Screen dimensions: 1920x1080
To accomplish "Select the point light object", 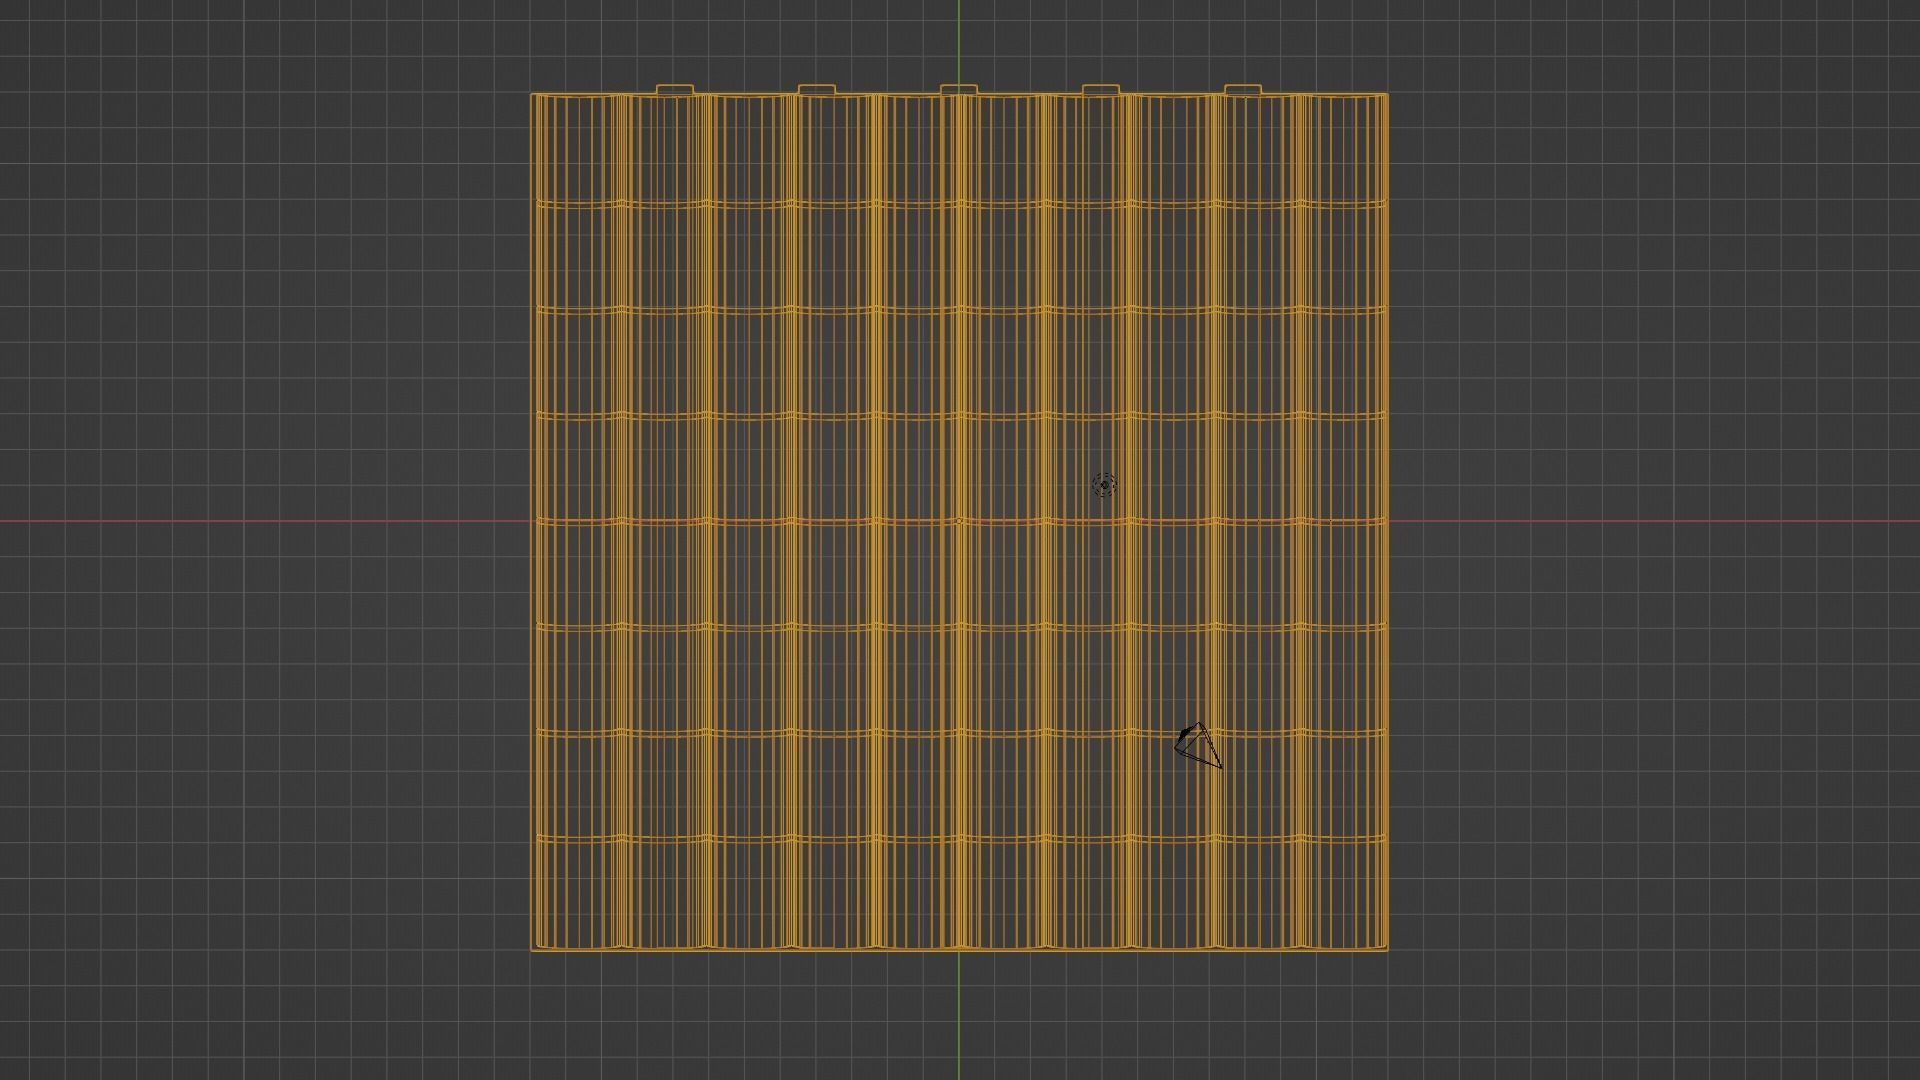I will pos(1104,485).
